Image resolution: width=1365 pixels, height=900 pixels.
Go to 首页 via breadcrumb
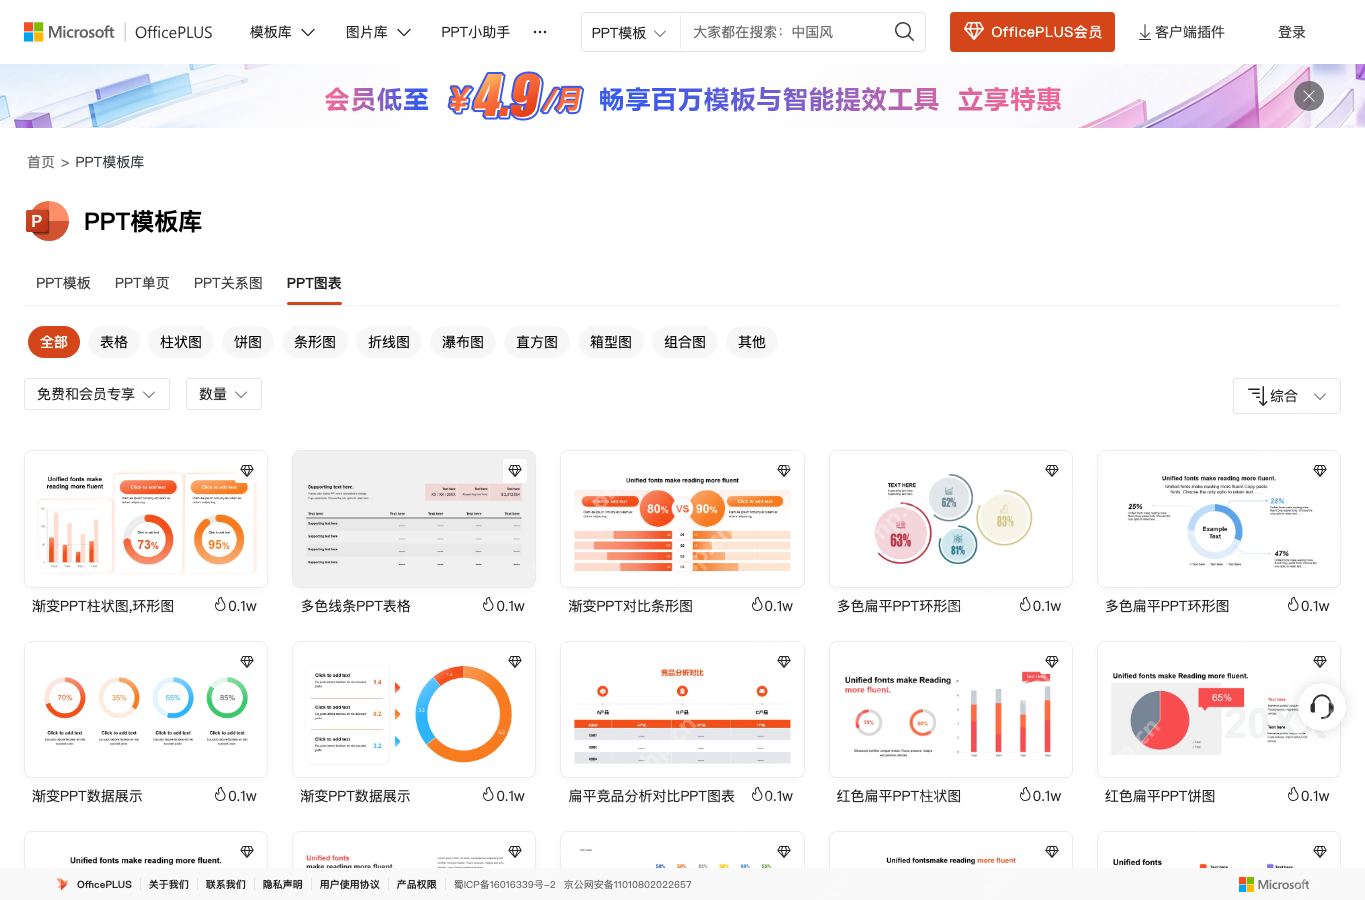click(x=41, y=162)
